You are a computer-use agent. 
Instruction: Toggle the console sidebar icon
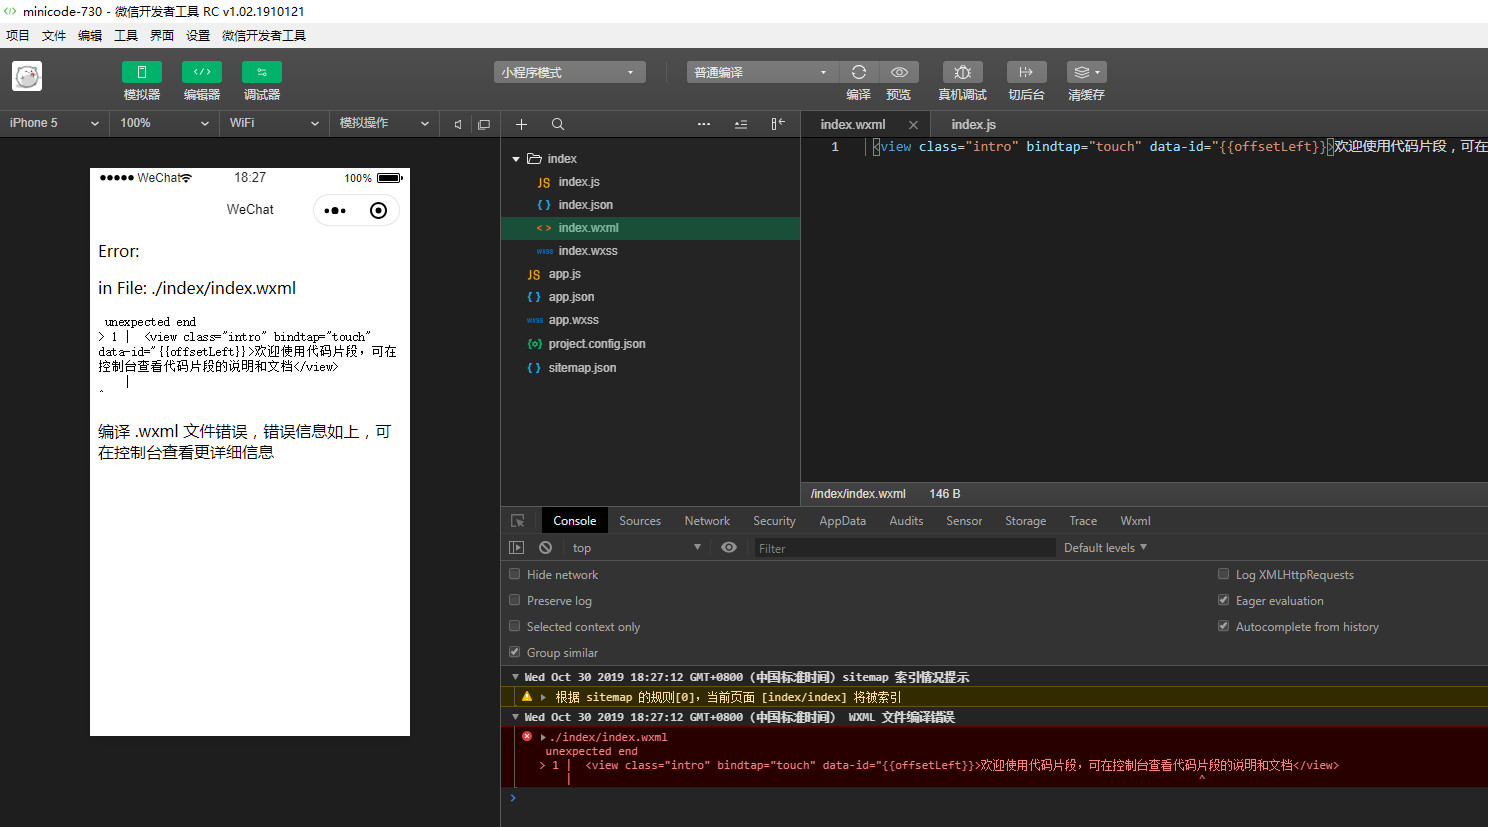point(517,548)
